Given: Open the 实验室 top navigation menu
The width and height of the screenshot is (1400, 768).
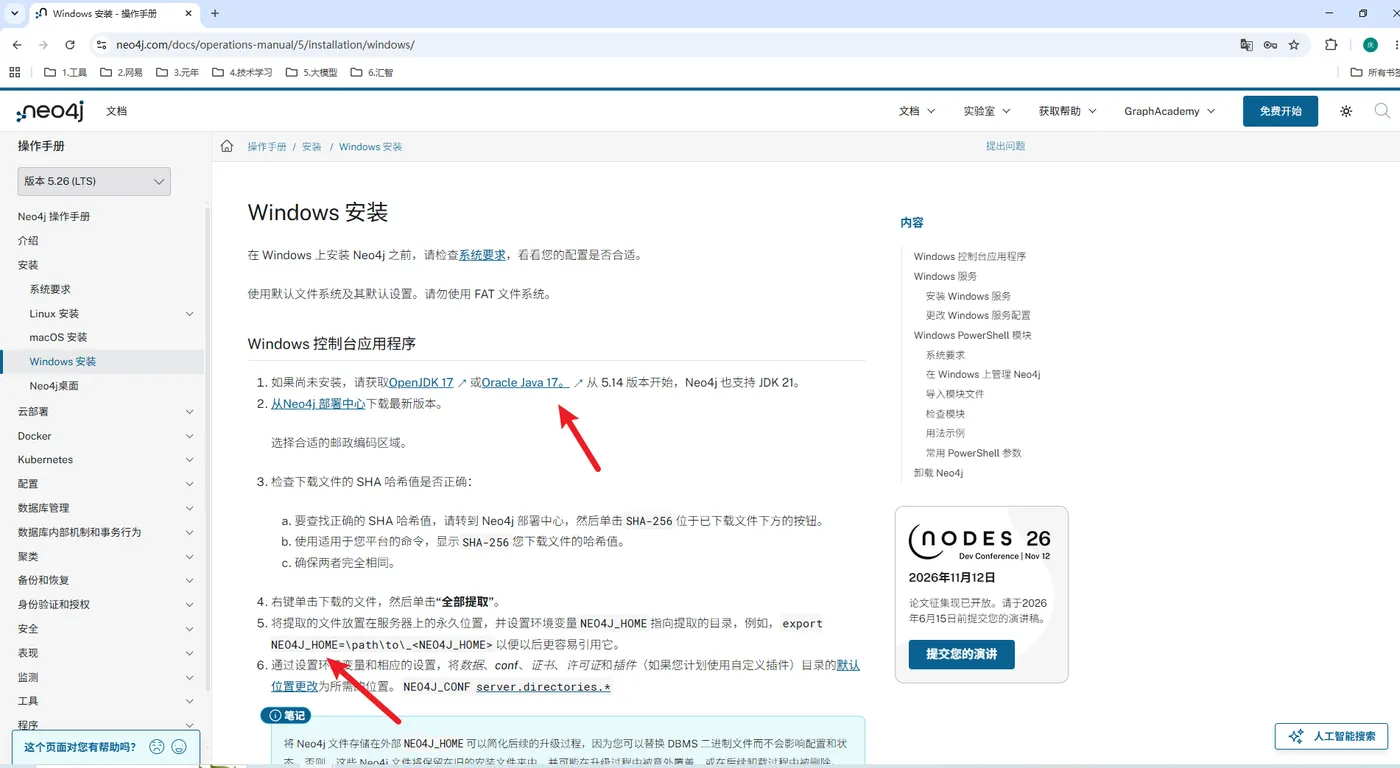Looking at the screenshot, I should click(x=987, y=111).
